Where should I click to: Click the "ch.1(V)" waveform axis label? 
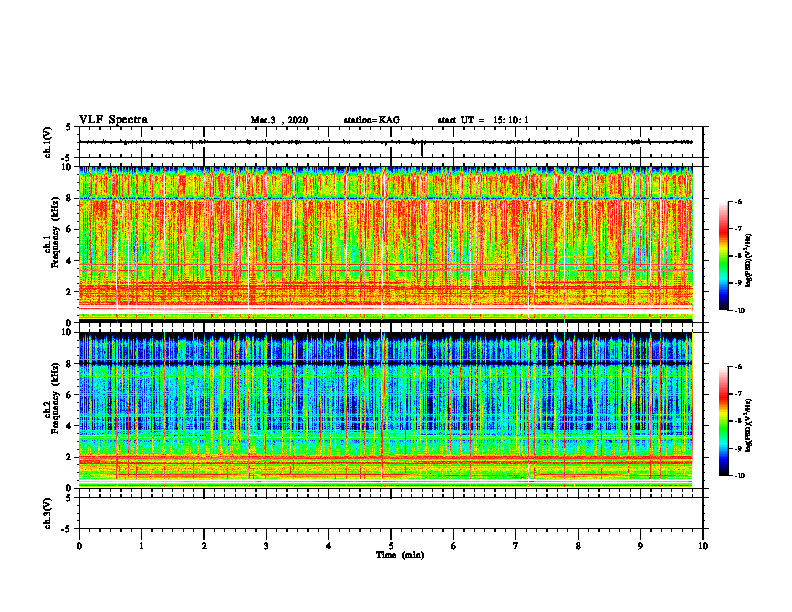(47, 142)
